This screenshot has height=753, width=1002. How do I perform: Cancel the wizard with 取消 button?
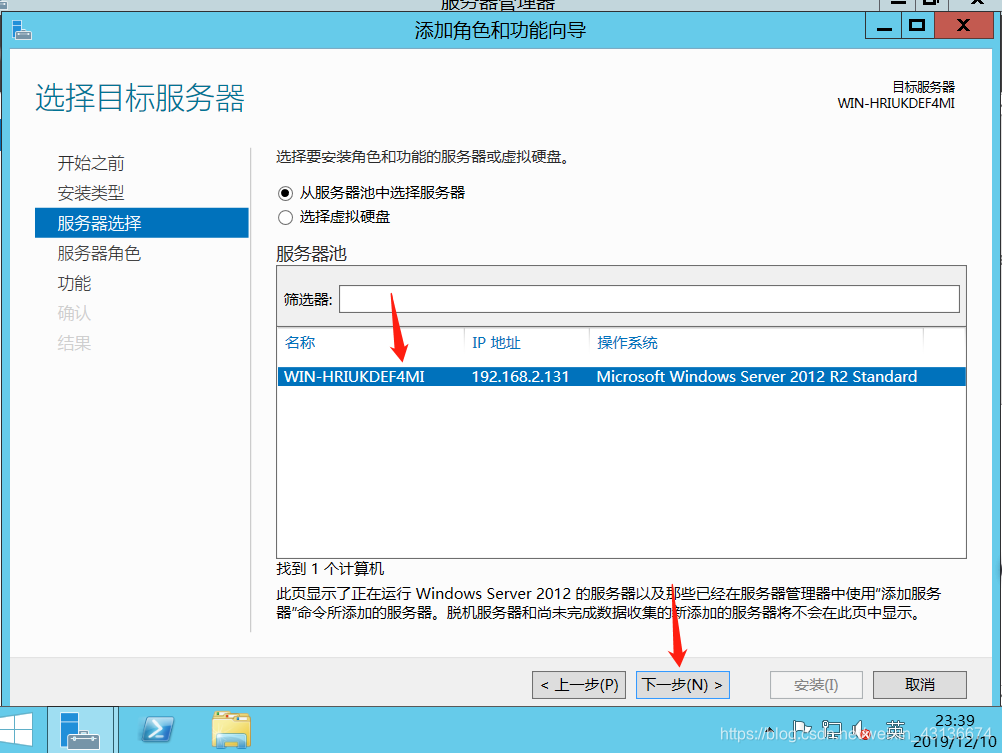point(920,685)
